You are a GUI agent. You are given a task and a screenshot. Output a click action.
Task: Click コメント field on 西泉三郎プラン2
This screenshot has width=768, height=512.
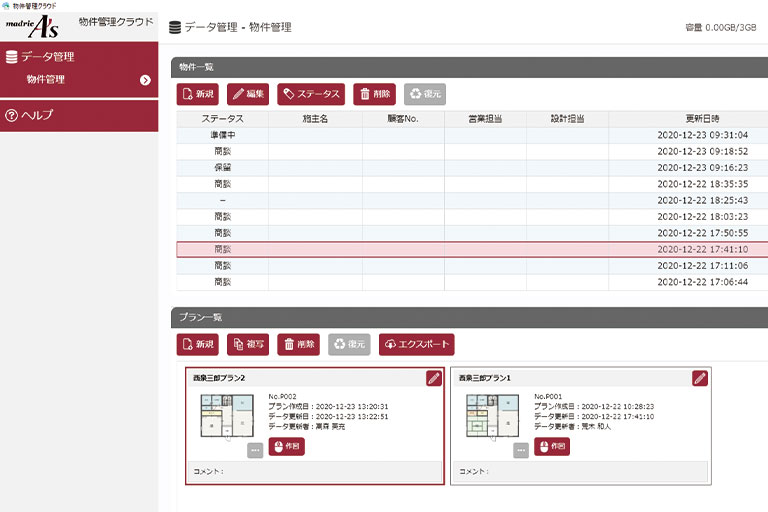tap(315, 471)
